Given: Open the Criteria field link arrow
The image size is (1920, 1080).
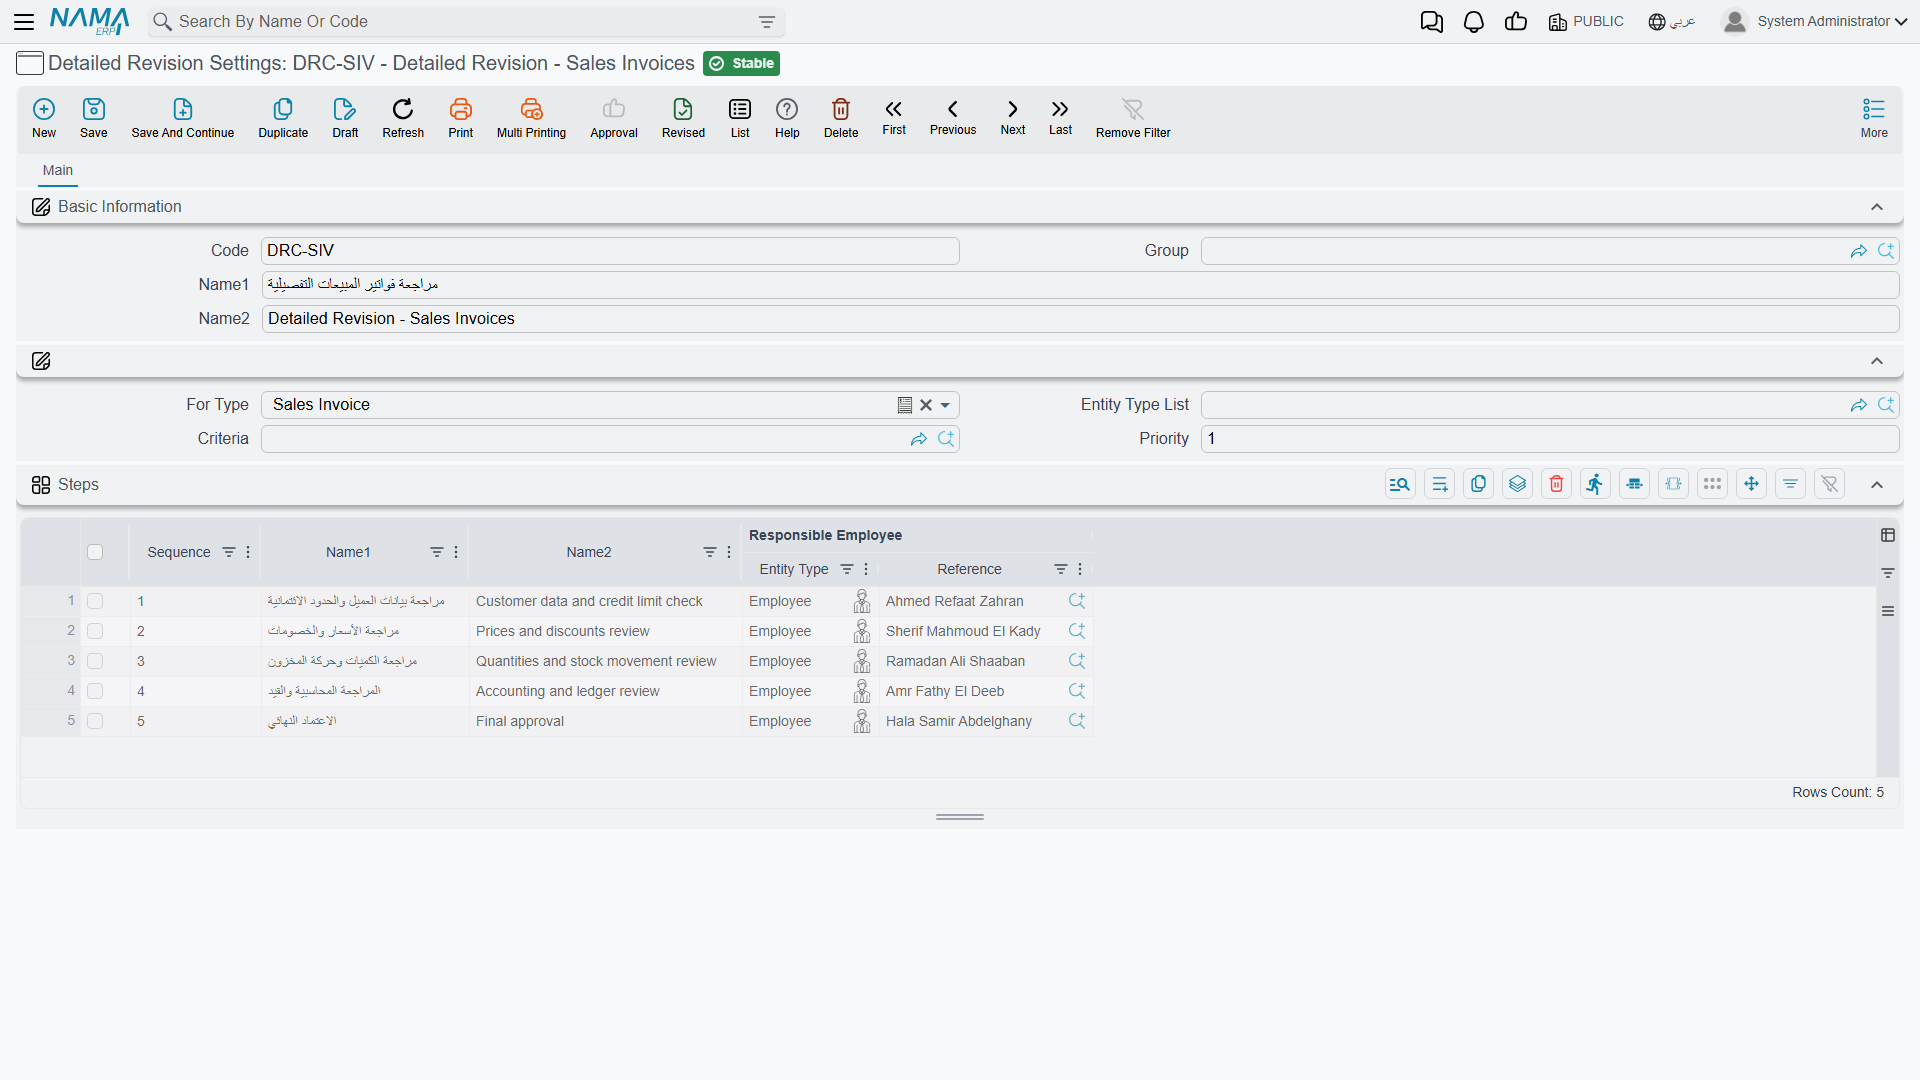Looking at the screenshot, I should click(919, 439).
